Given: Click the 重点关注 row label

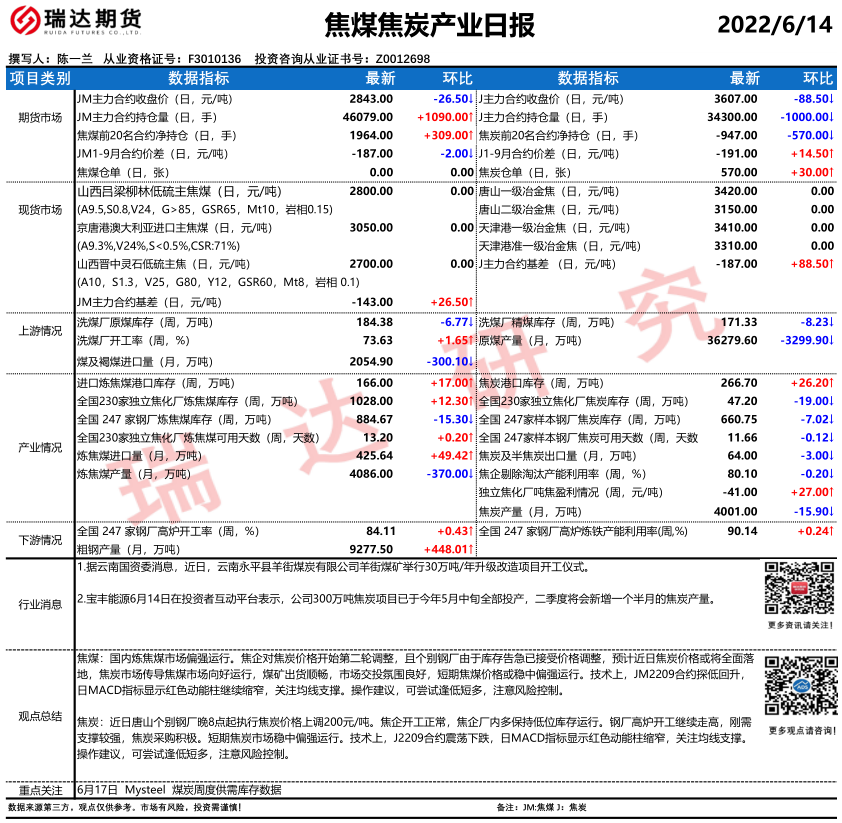Looking at the screenshot, I should point(40,789).
